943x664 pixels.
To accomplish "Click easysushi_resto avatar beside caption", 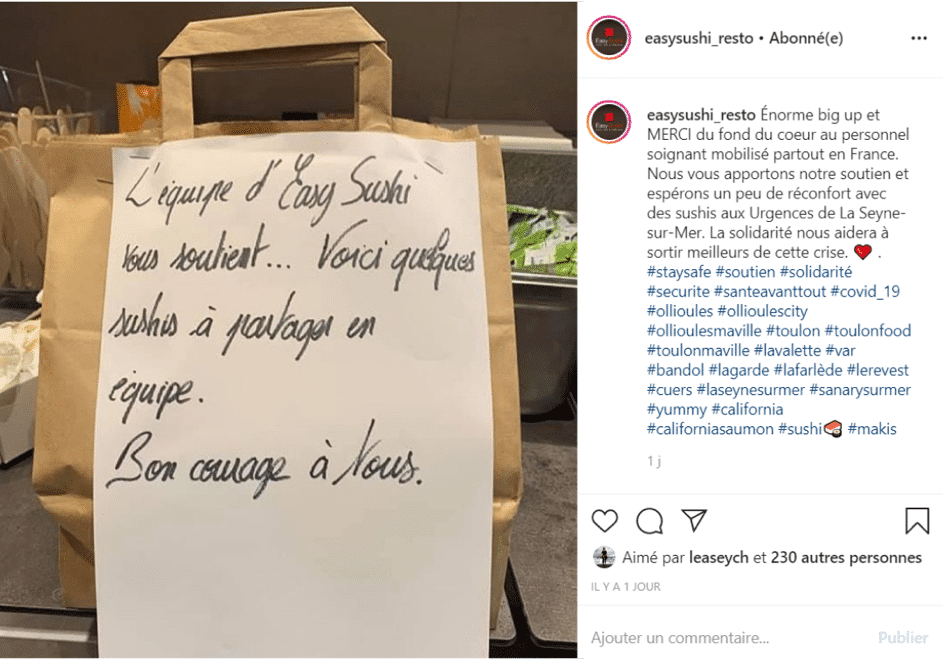I will (x=609, y=123).
